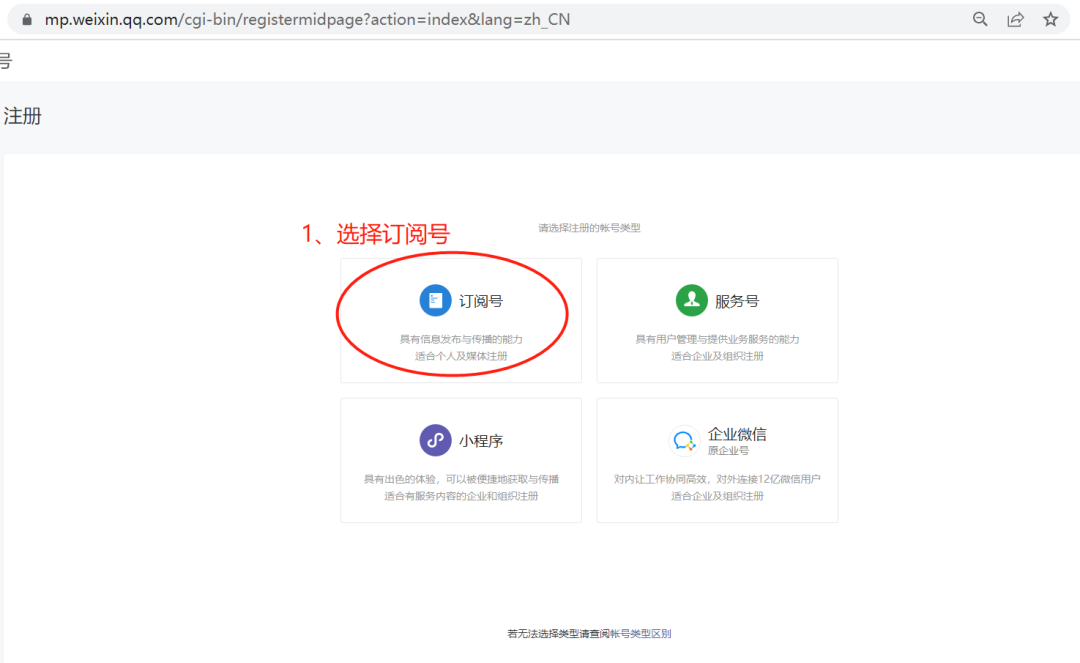Image resolution: width=1080 pixels, height=663 pixels.
Task: Click the blue 订阅号 document icon
Action: 435,300
